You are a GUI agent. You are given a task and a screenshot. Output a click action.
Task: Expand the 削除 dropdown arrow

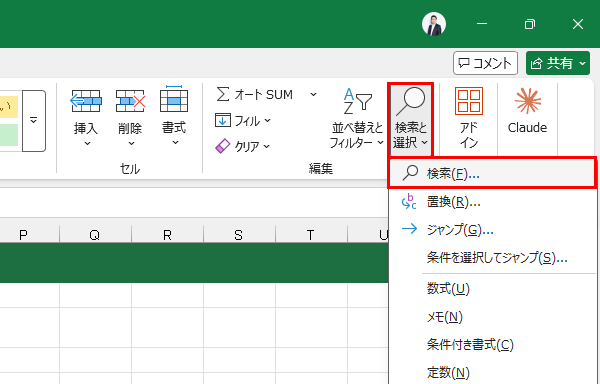(131, 143)
